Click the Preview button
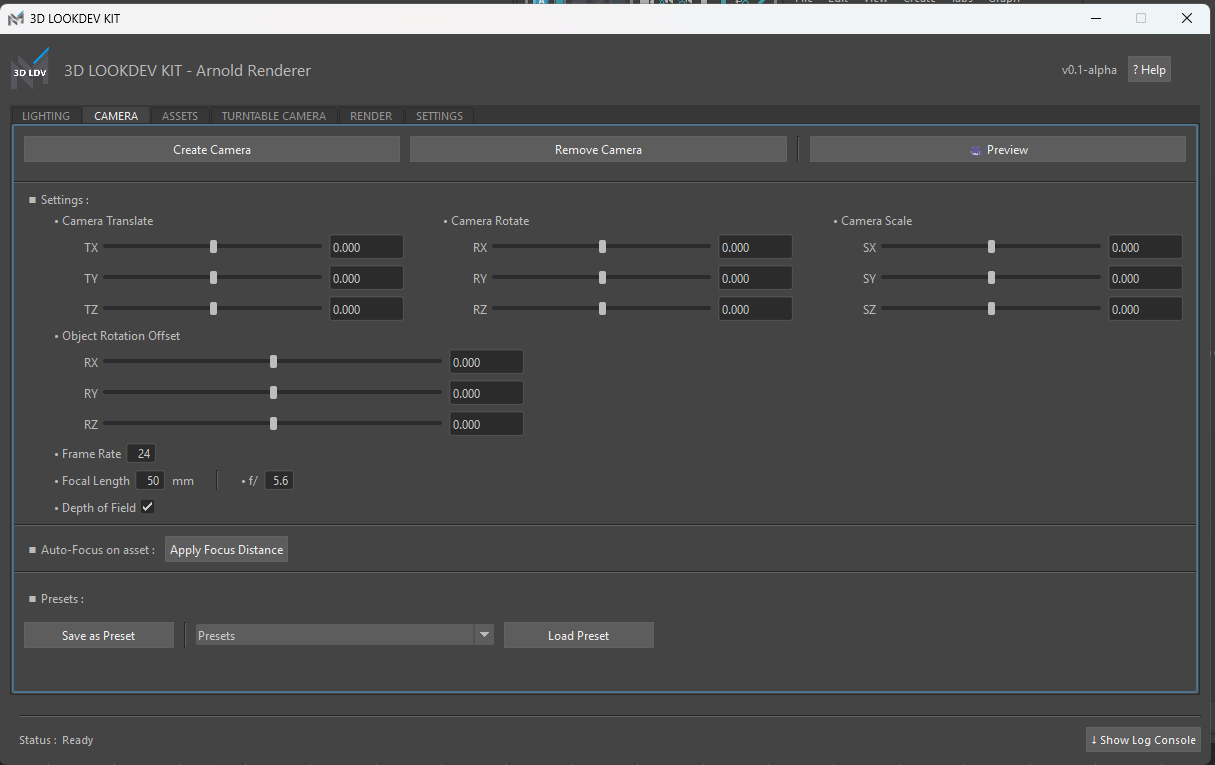The height and width of the screenshot is (765, 1215). (998, 150)
